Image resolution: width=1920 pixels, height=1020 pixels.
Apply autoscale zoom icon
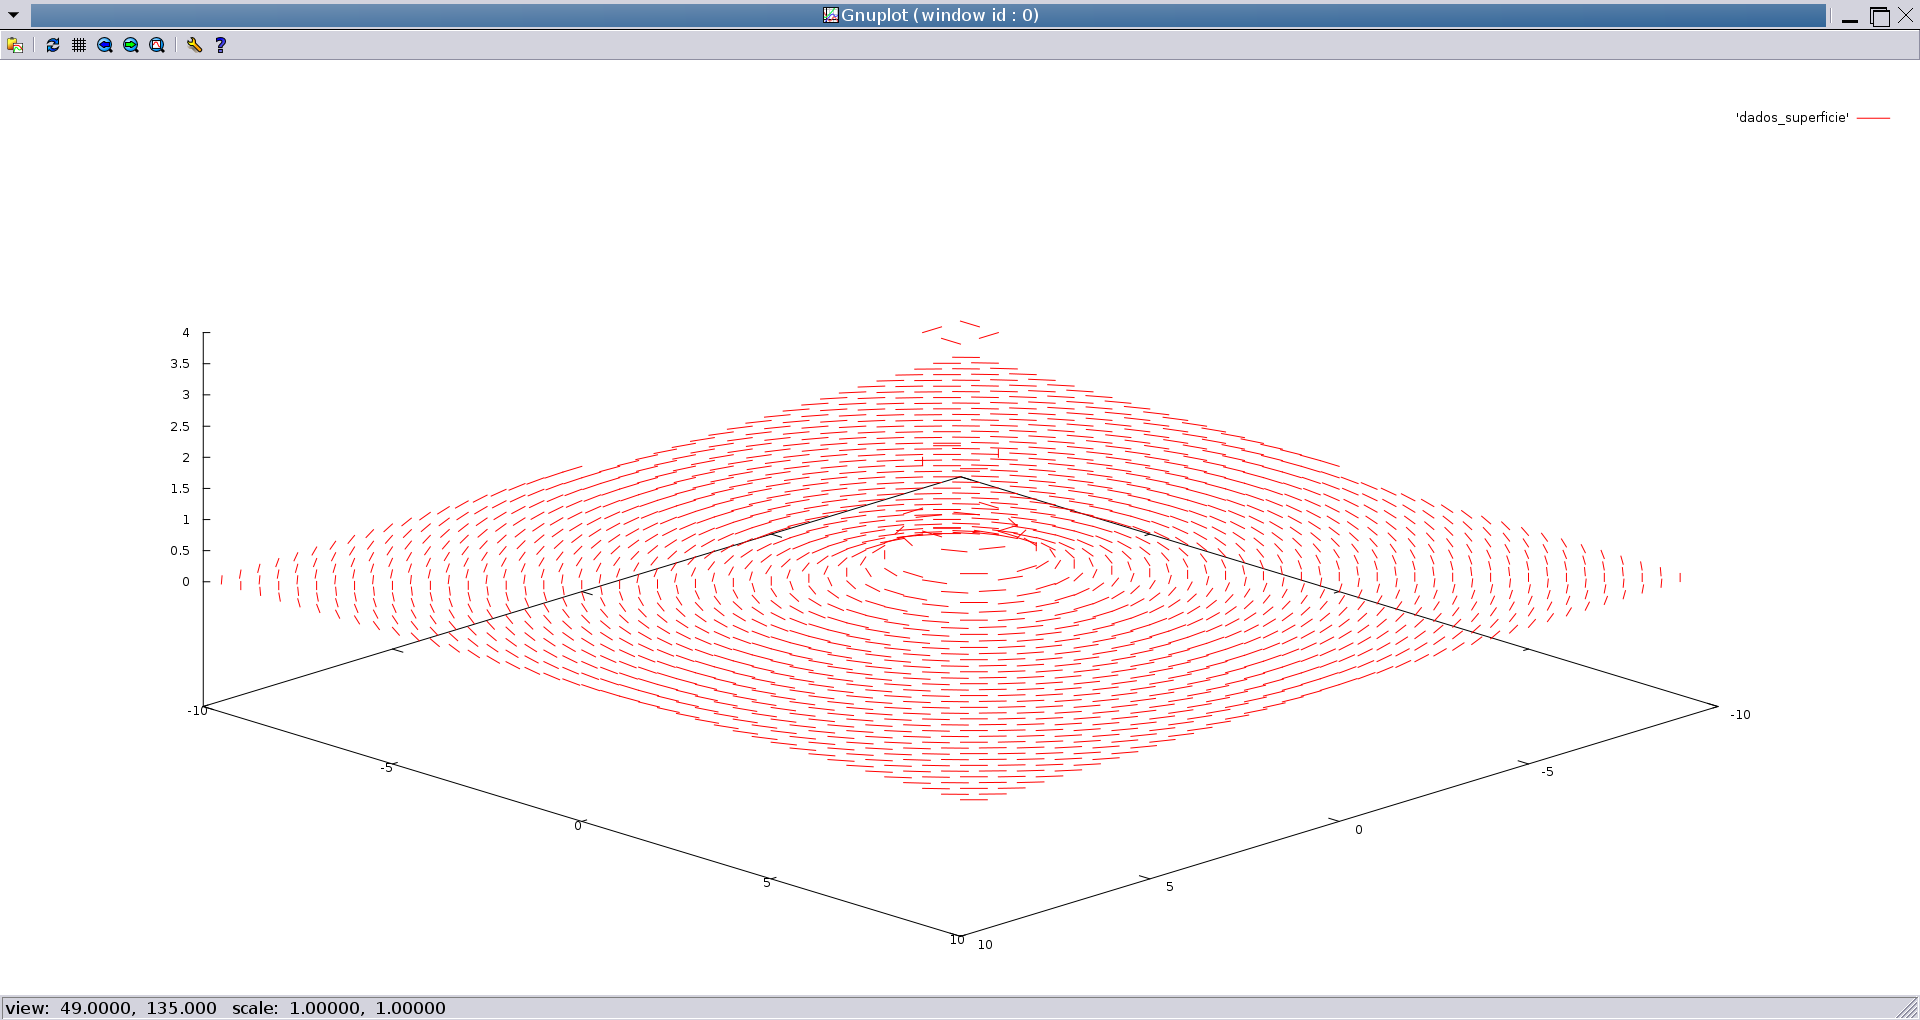point(157,45)
